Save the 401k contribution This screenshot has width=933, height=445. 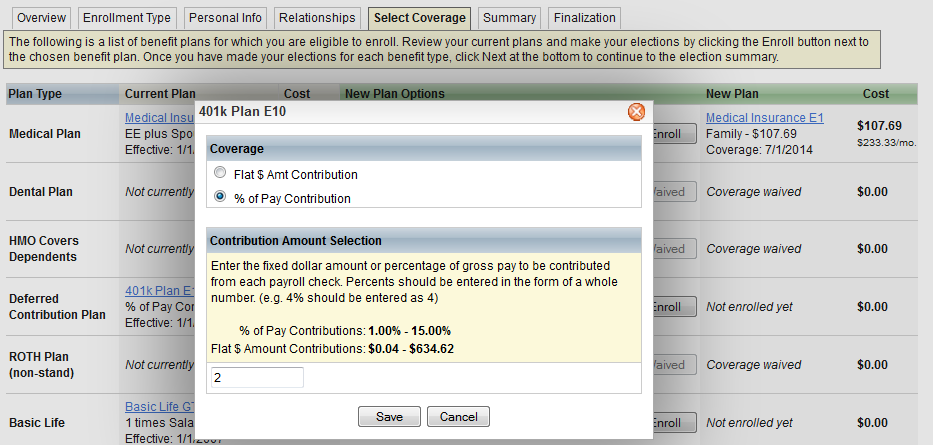[389, 417]
